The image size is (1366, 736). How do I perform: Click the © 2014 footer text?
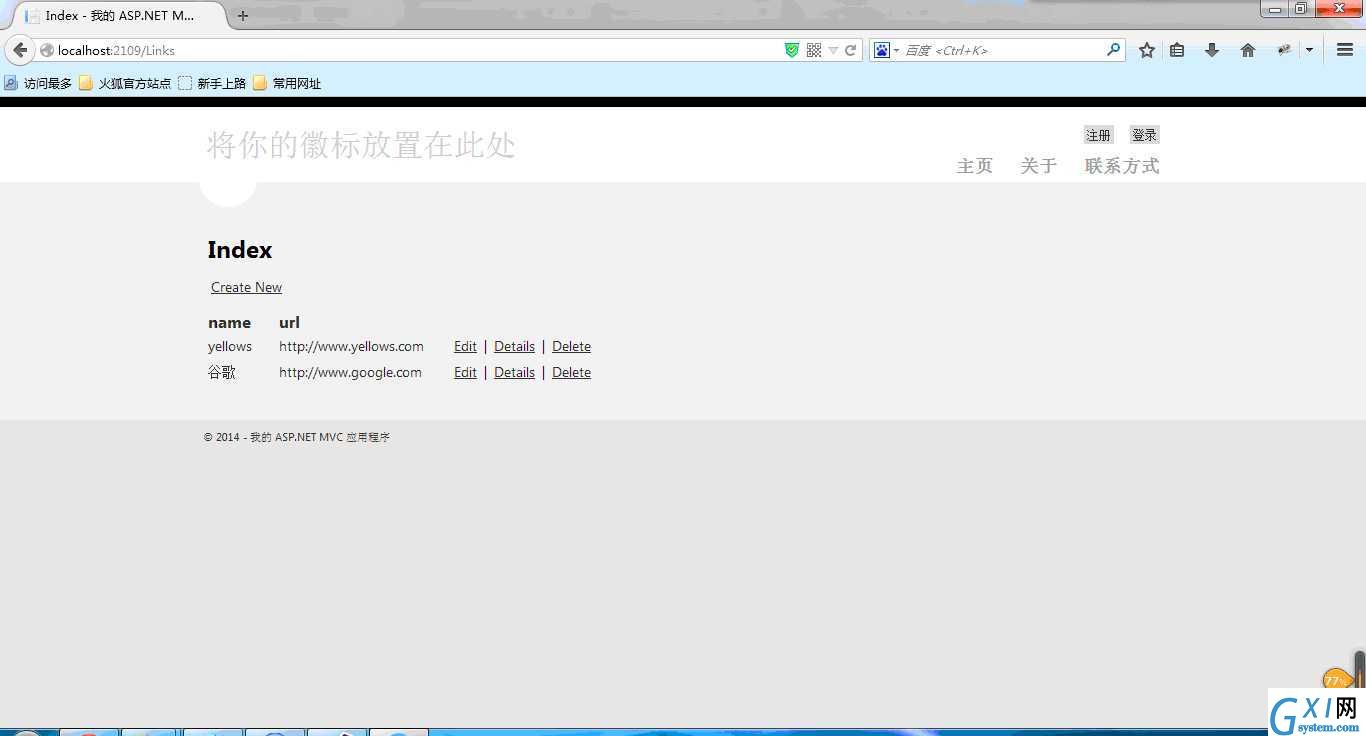297,437
